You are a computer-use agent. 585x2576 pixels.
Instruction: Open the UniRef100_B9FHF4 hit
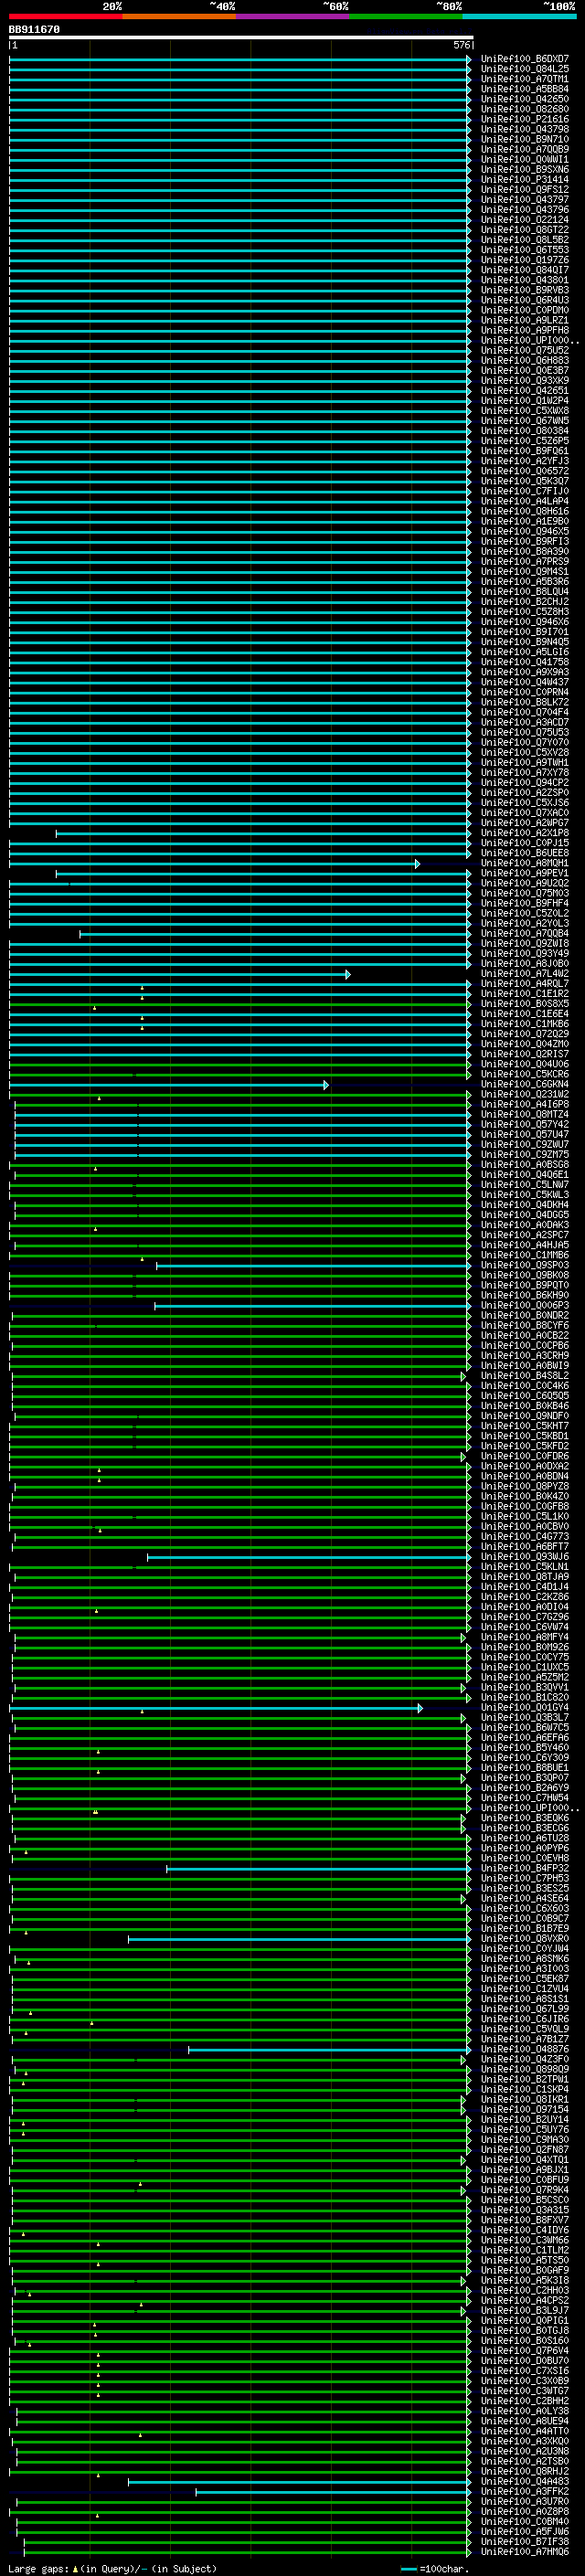(525, 904)
